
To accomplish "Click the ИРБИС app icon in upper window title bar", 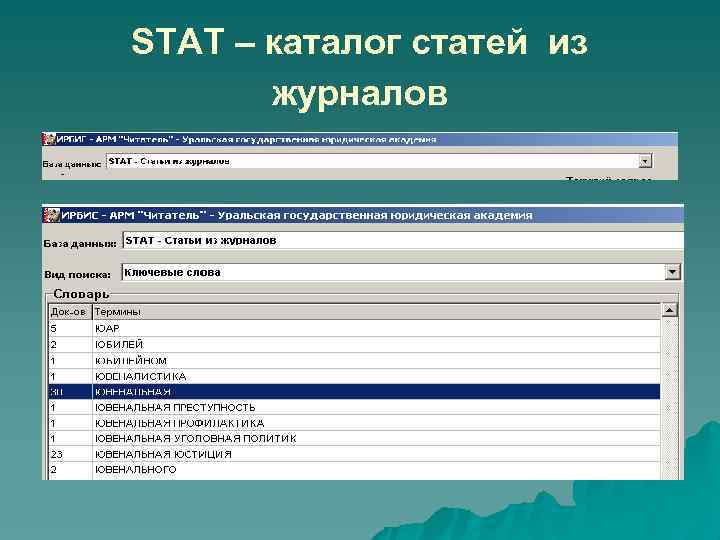I will coord(49,139).
